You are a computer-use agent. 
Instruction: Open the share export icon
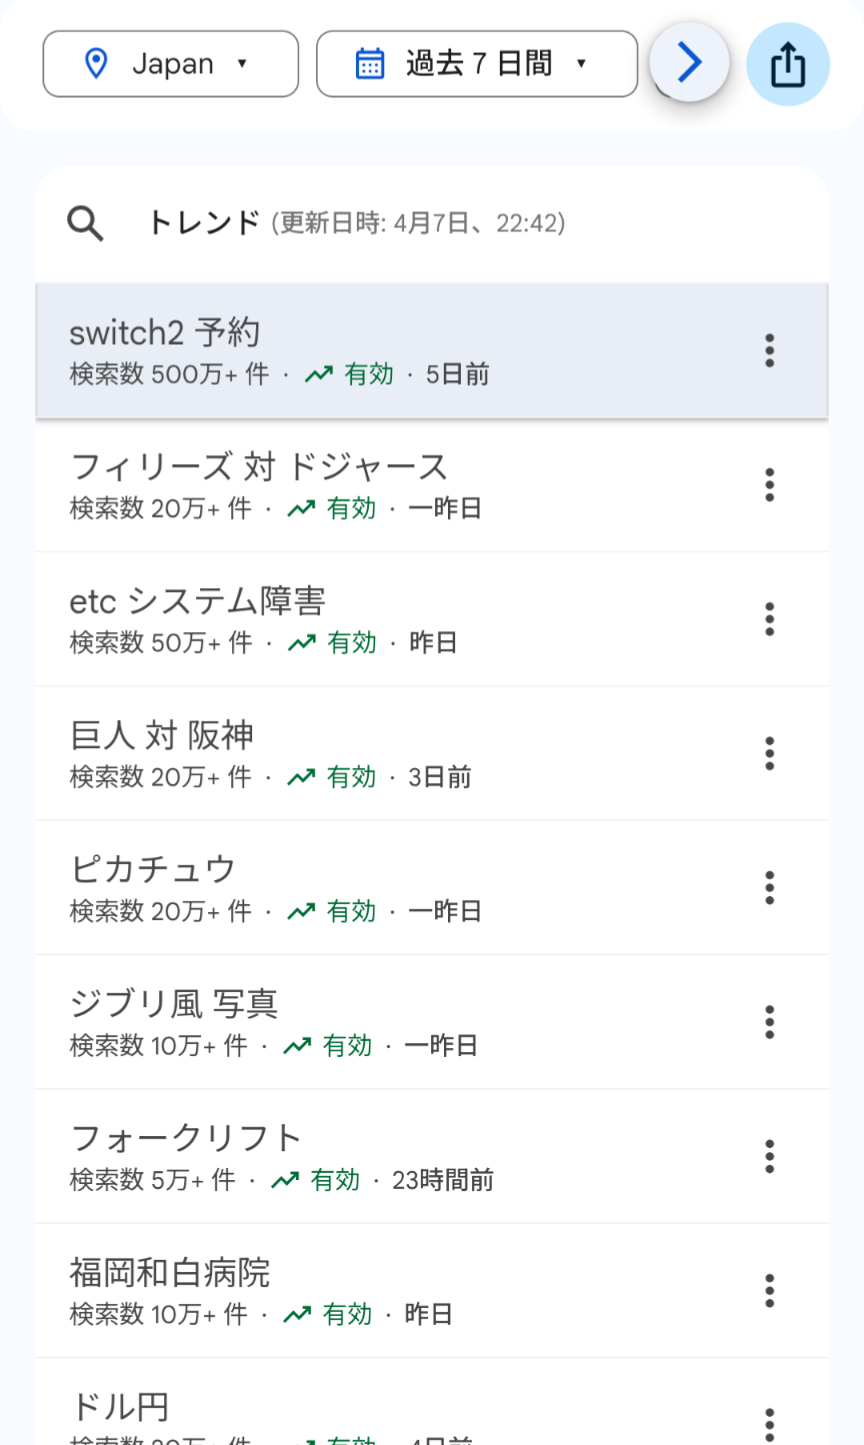(x=788, y=65)
